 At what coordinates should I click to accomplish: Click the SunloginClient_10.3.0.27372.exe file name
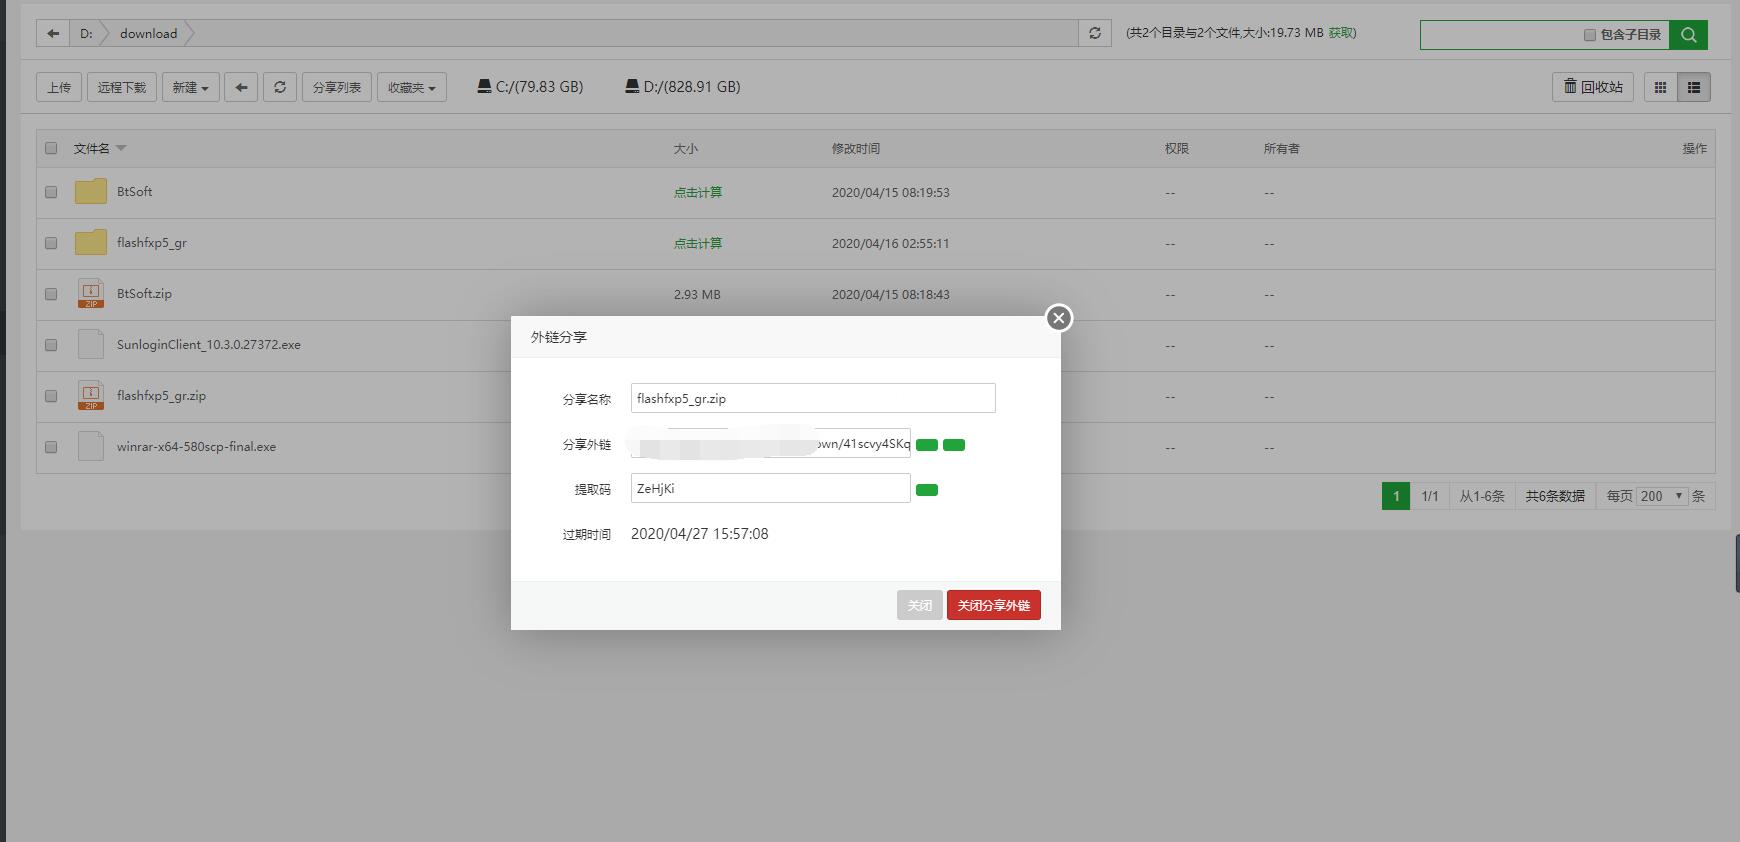[x=208, y=345]
